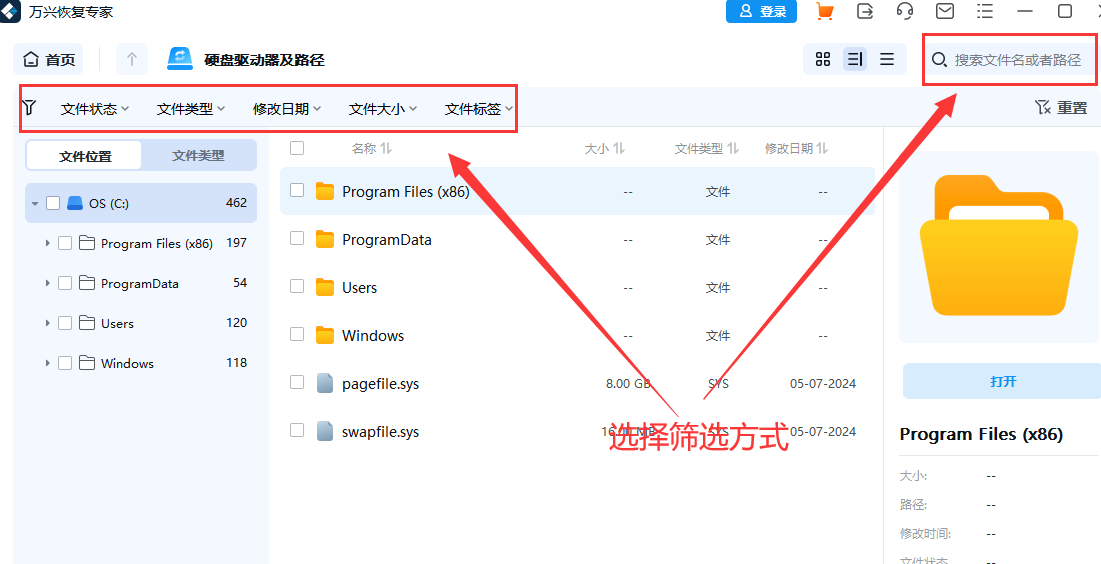Expand Windows tree node

pyautogui.click(x=47, y=363)
